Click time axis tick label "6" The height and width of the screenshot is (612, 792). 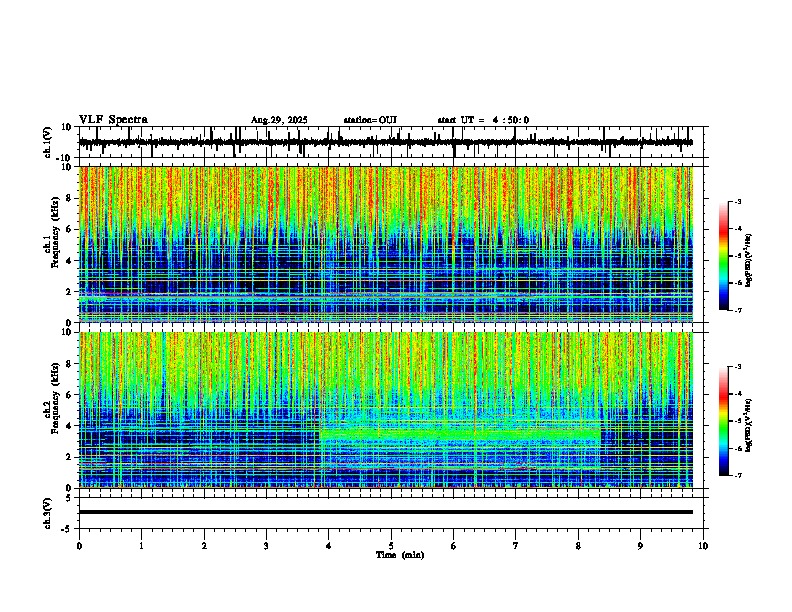454,546
